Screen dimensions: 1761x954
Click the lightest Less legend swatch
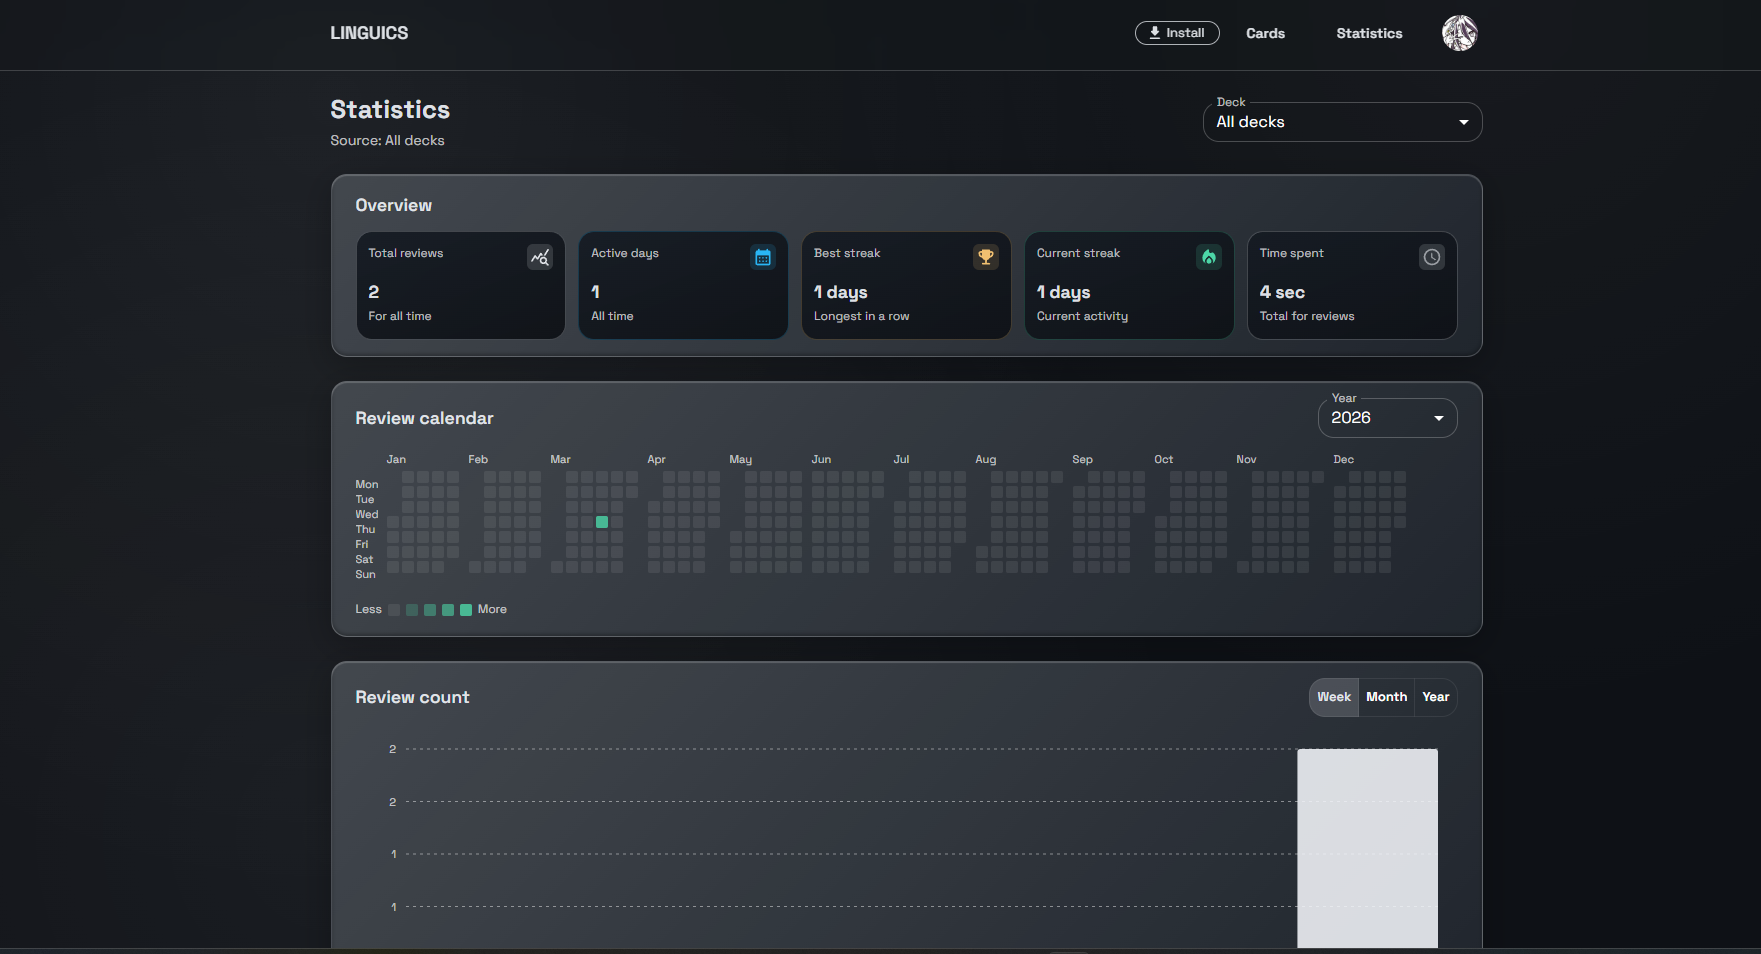coord(394,610)
